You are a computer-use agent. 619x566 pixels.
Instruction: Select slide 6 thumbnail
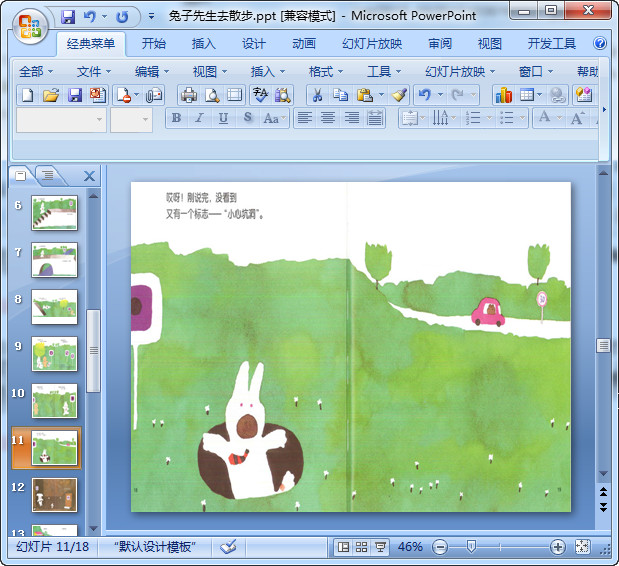click(x=54, y=213)
